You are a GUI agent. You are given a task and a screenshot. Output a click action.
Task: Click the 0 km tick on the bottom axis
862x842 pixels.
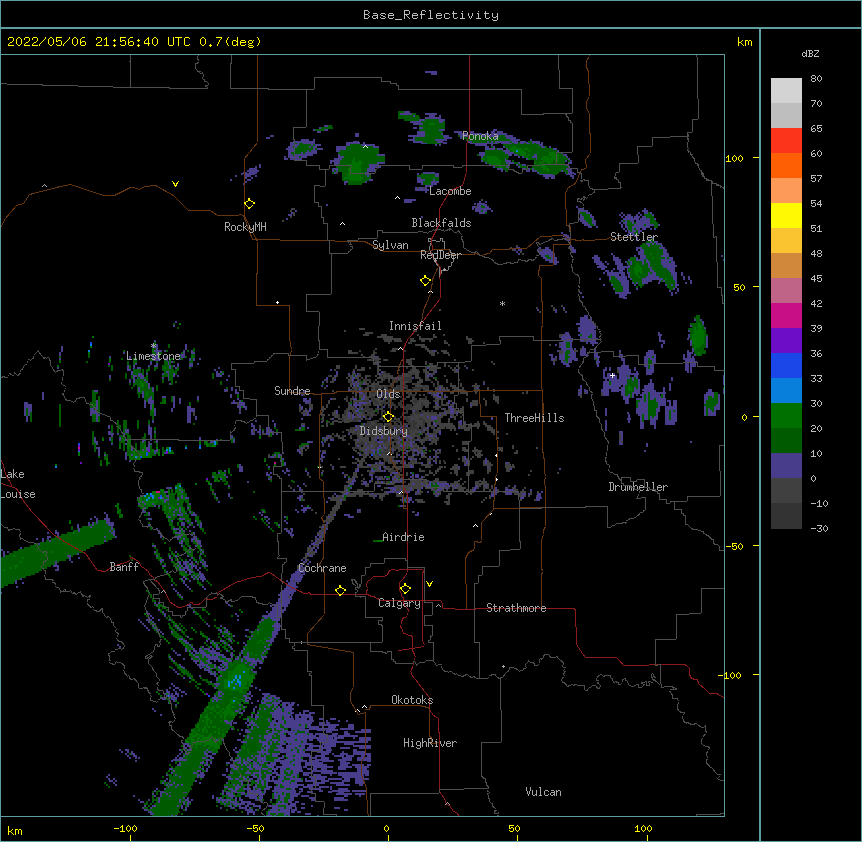[x=386, y=828]
